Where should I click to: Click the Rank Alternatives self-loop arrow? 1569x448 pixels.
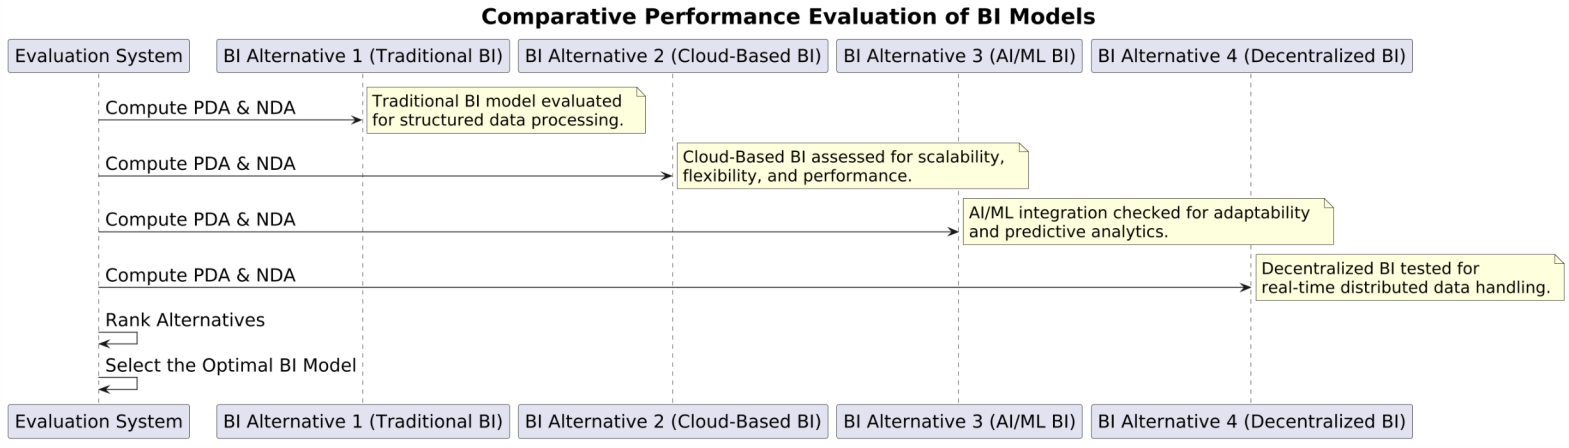click(118, 338)
